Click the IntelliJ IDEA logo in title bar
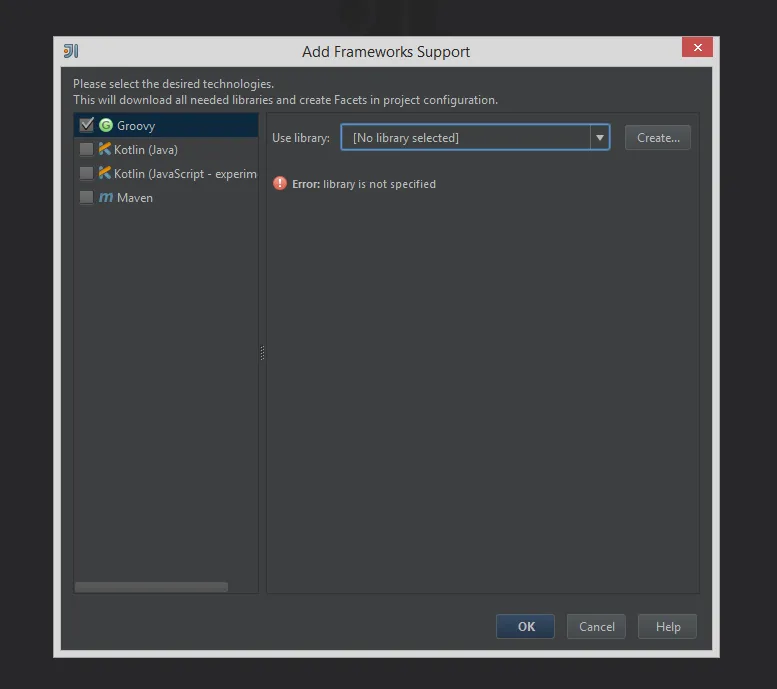The width and height of the screenshot is (777, 689). pos(71,51)
